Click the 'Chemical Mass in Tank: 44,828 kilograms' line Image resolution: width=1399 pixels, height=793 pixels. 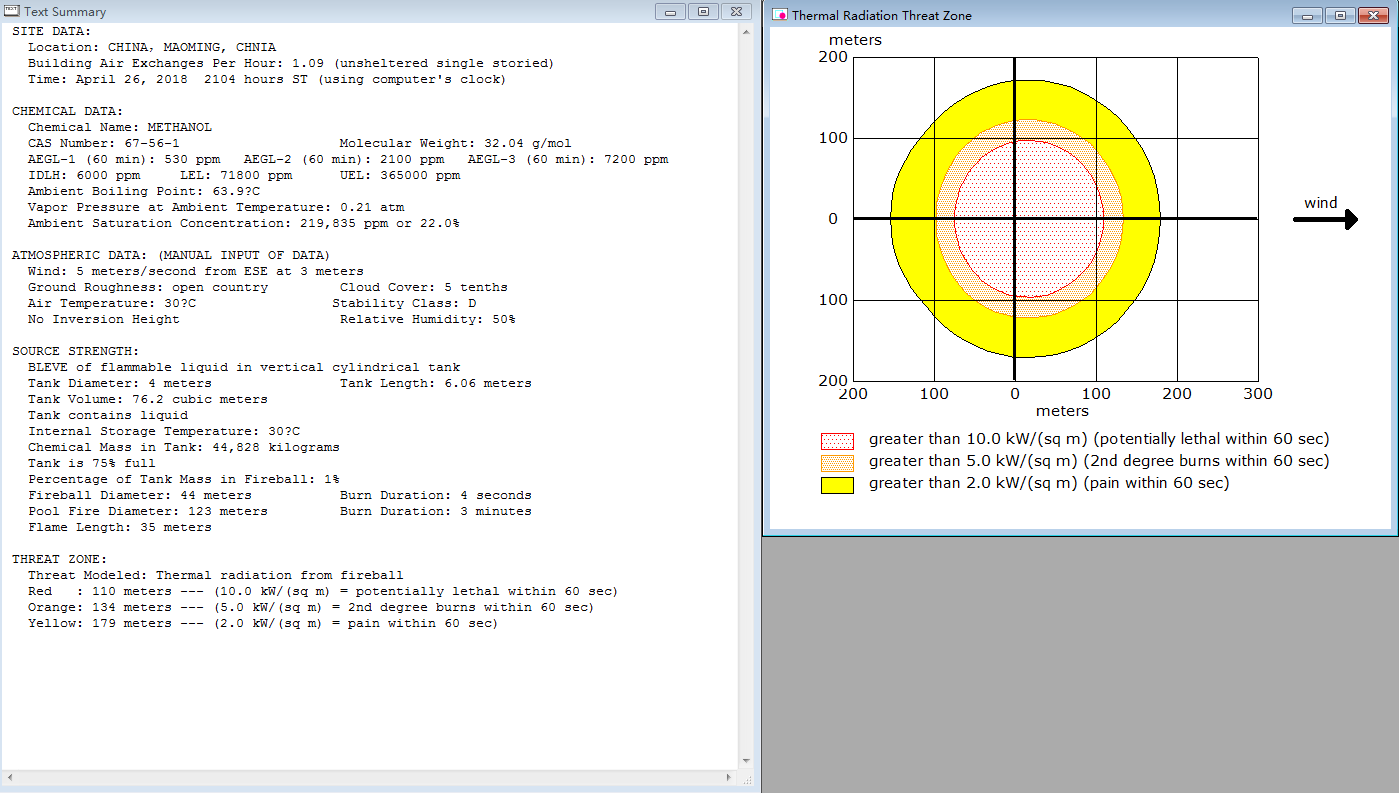(x=184, y=447)
